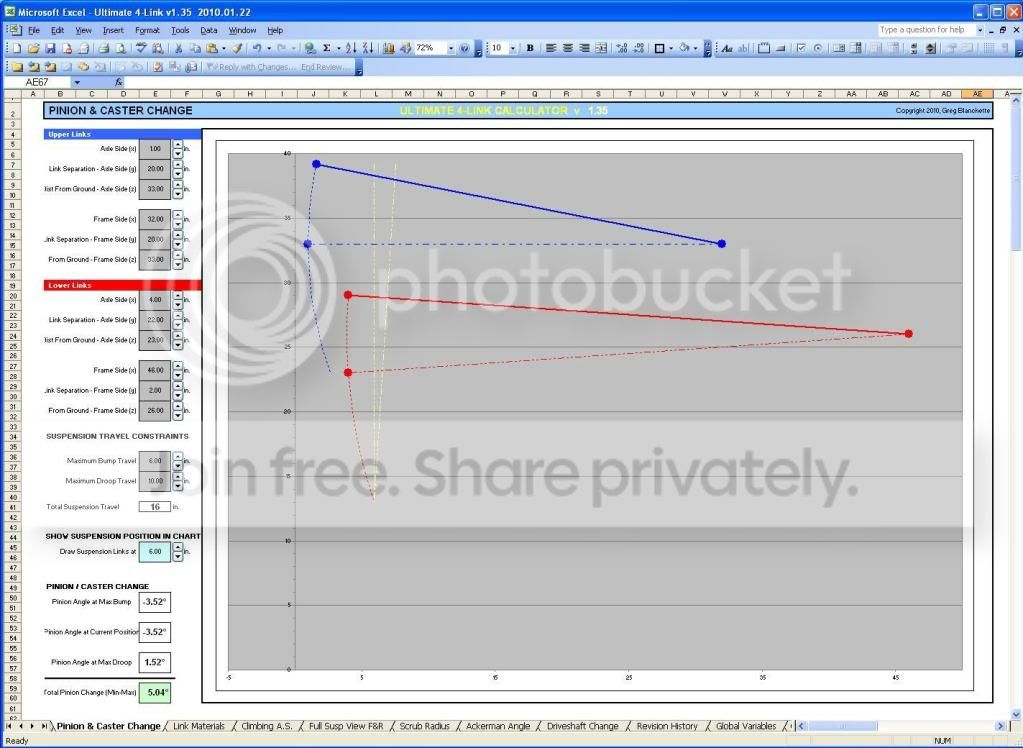Open the Fill Color paint bucket
This screenshot has height=748, width=1023.
click(684, 48)
